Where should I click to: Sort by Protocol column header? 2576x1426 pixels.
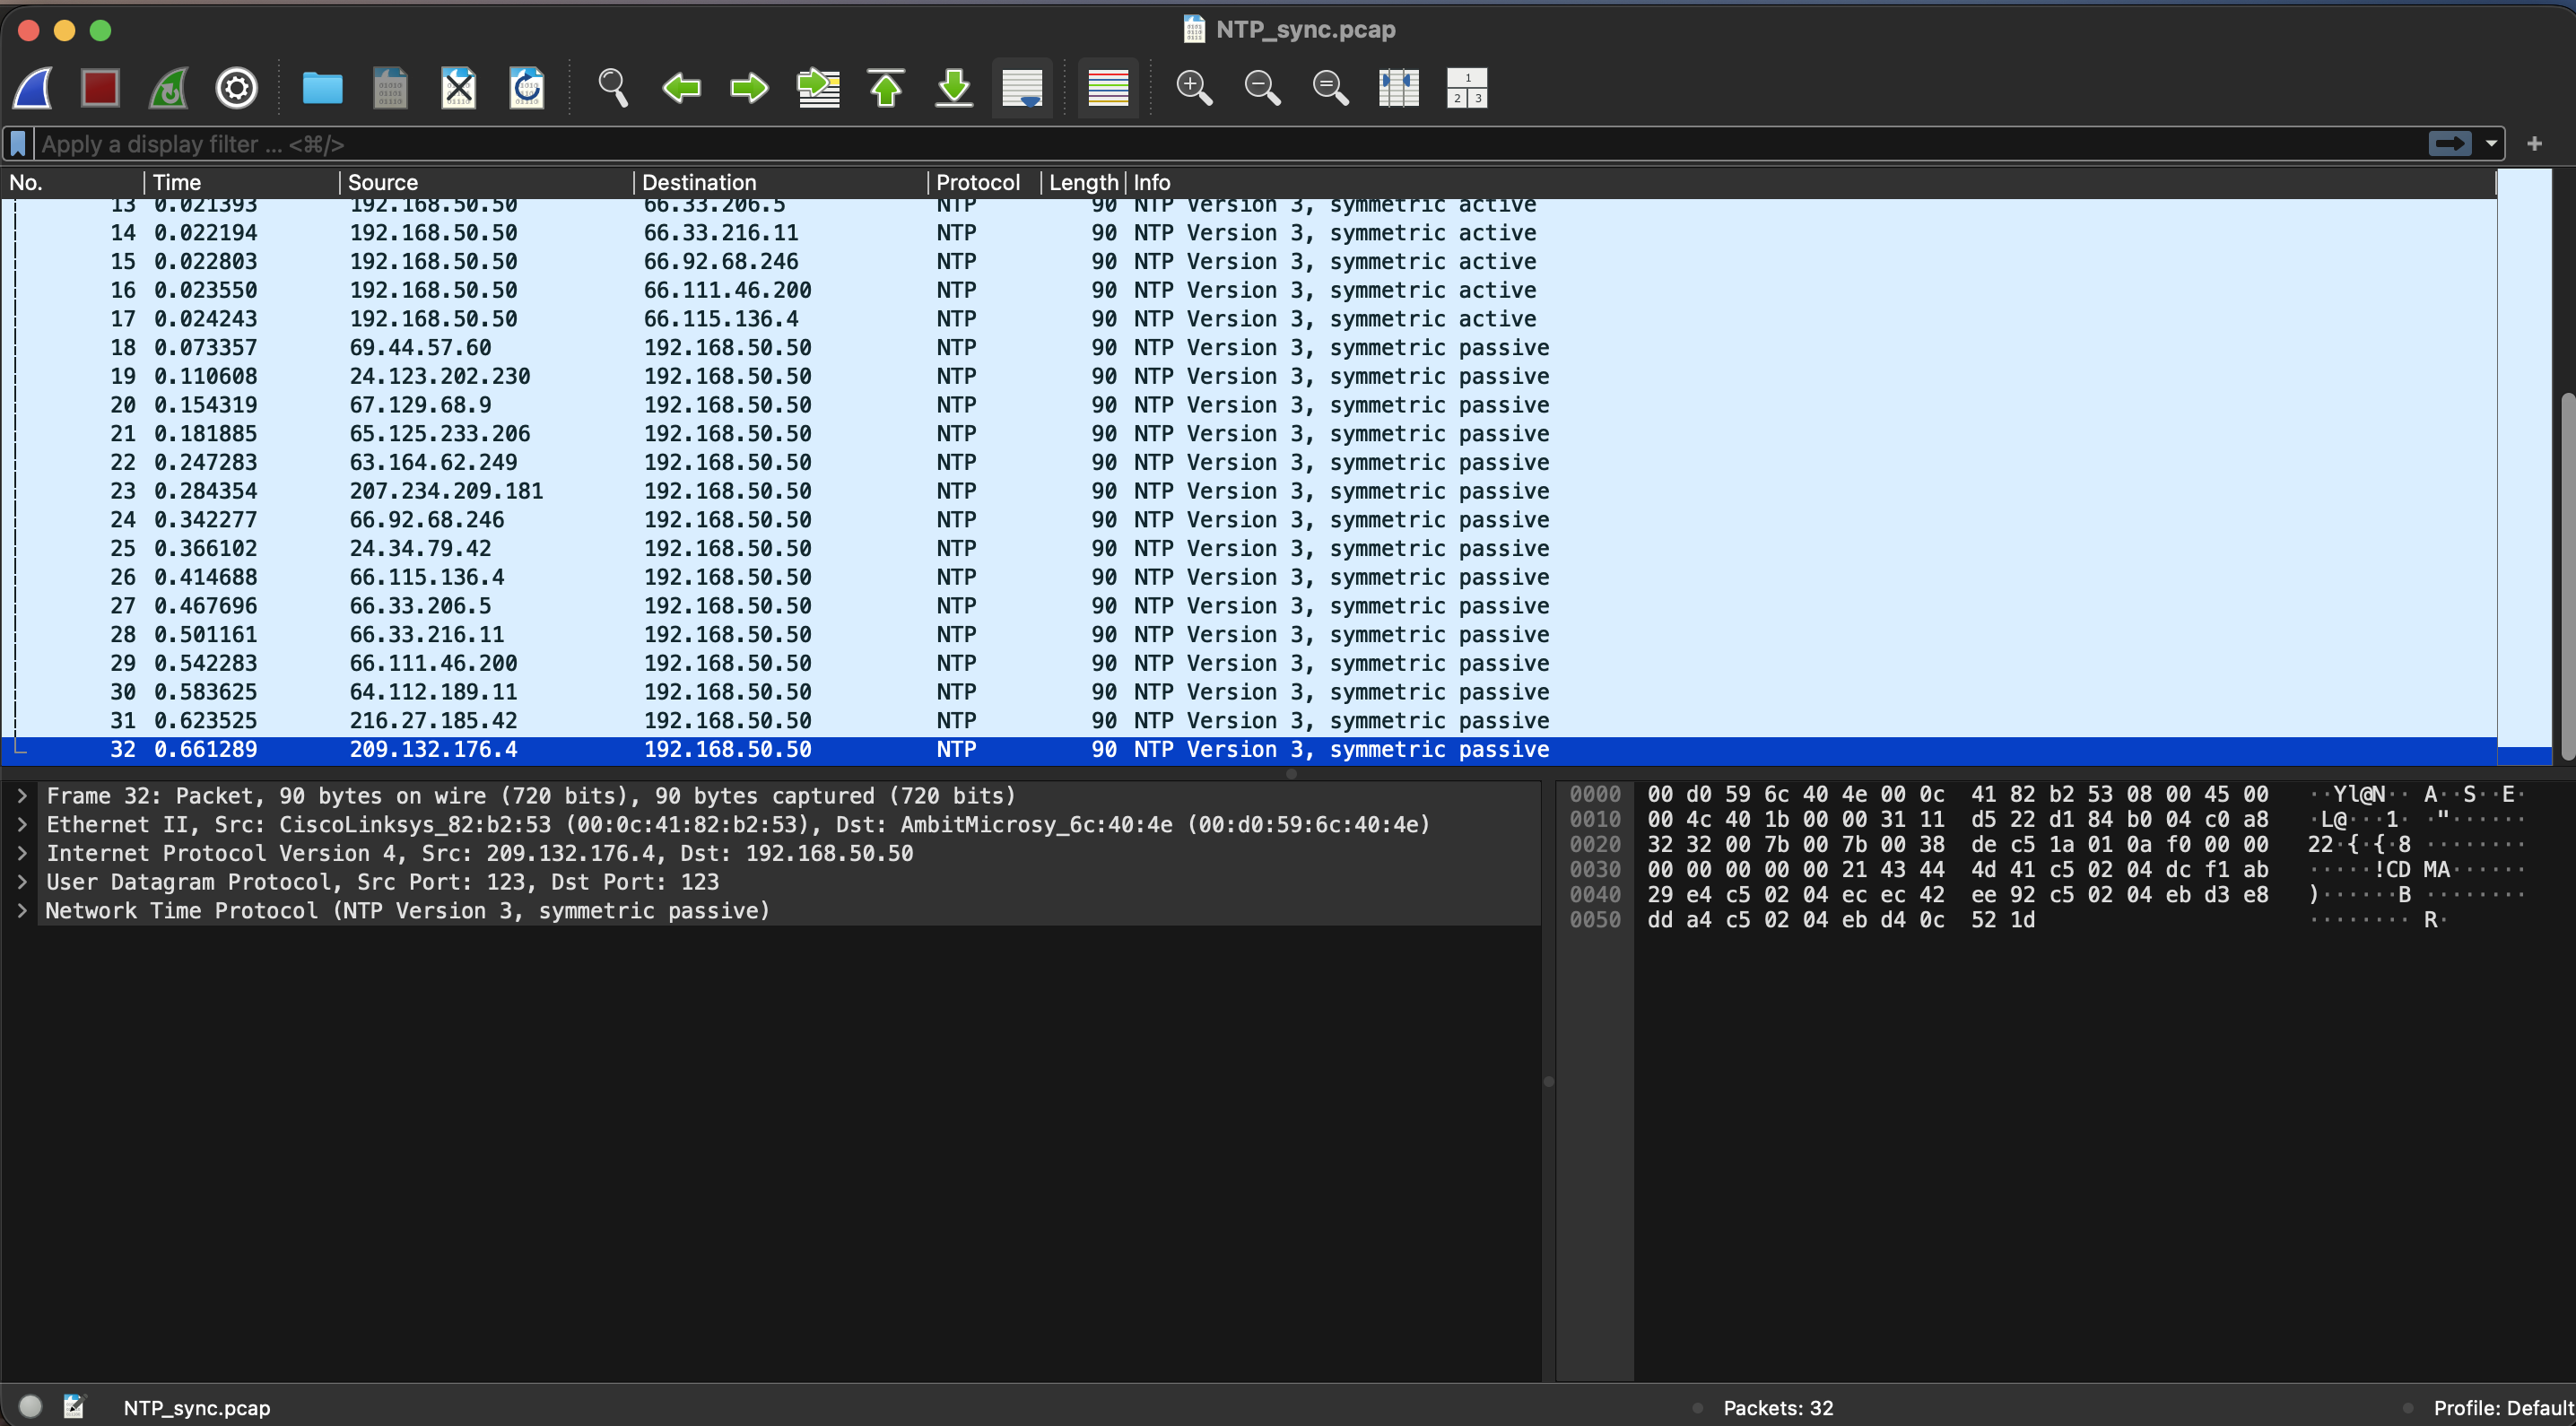coord(984,182)
